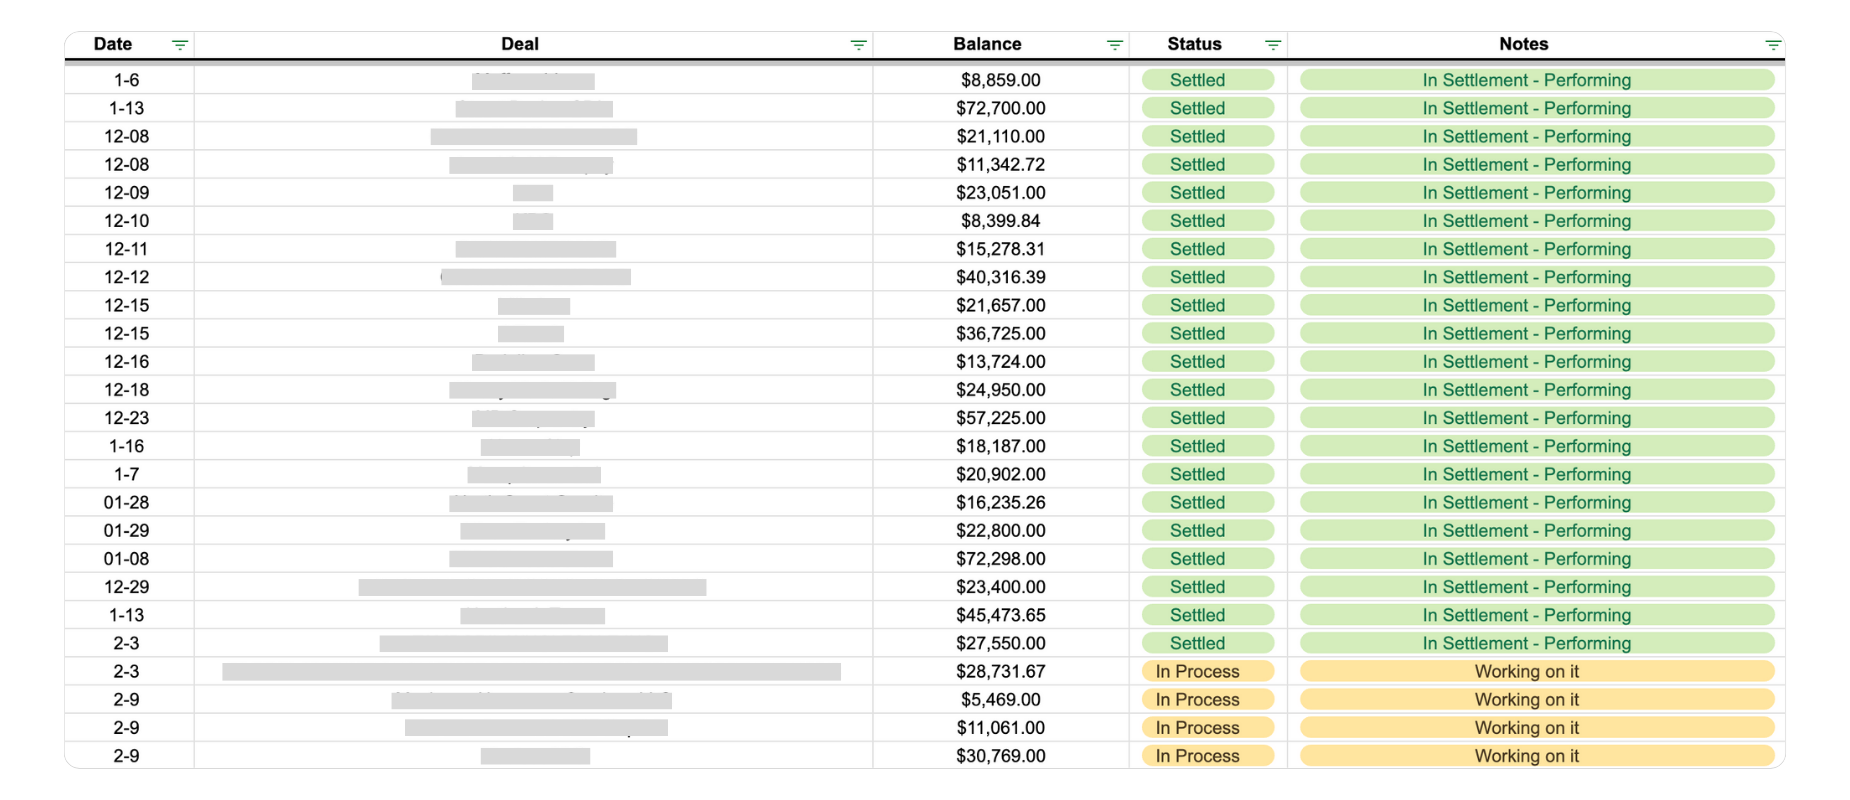This screenshot has width=1850, height=800.
Task: Toggle the In Process chip on the $11,061.00 row
Action: coord(1206,727)
